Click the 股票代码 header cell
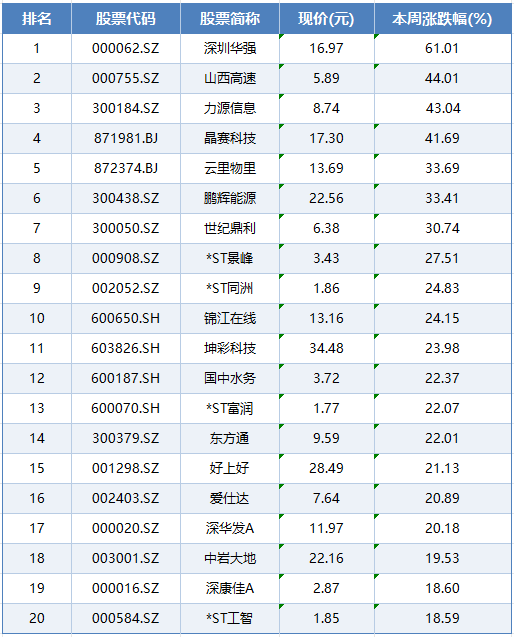 (126, 19)
